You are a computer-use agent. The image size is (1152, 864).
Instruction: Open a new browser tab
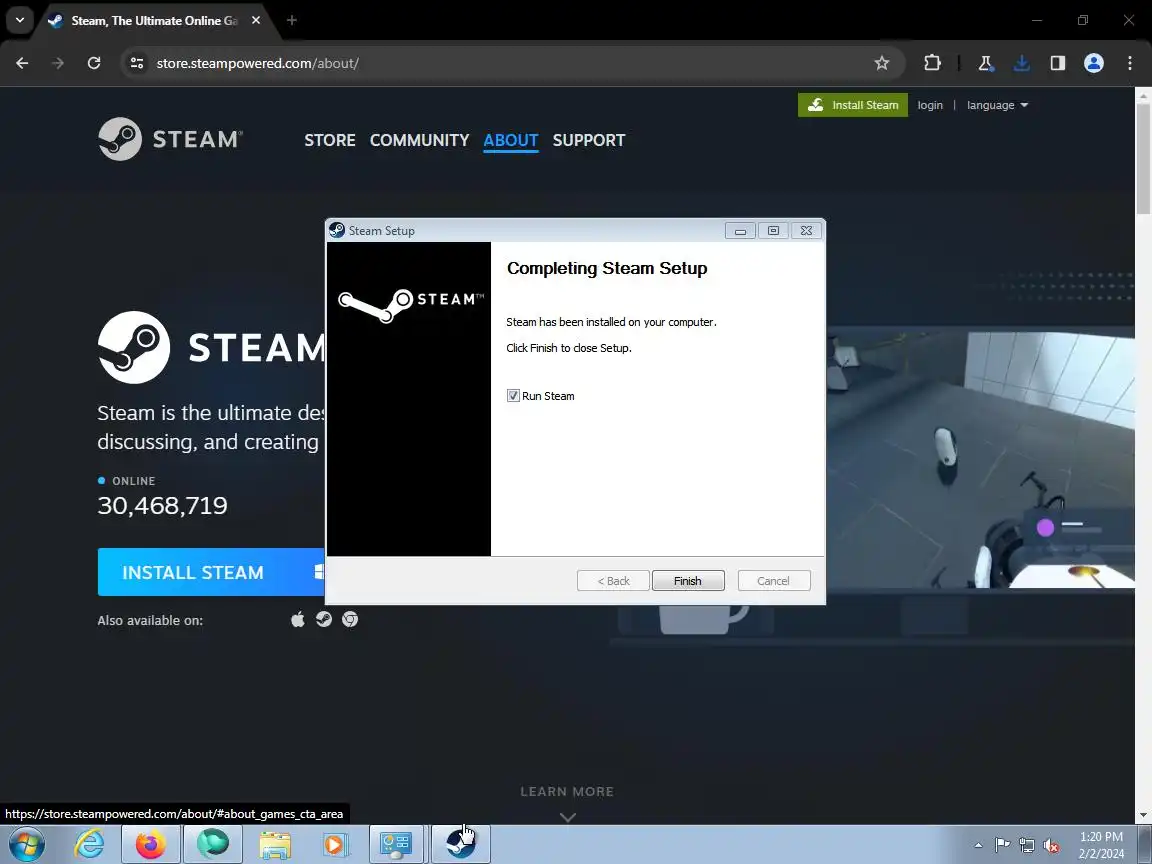coord(292,21)
